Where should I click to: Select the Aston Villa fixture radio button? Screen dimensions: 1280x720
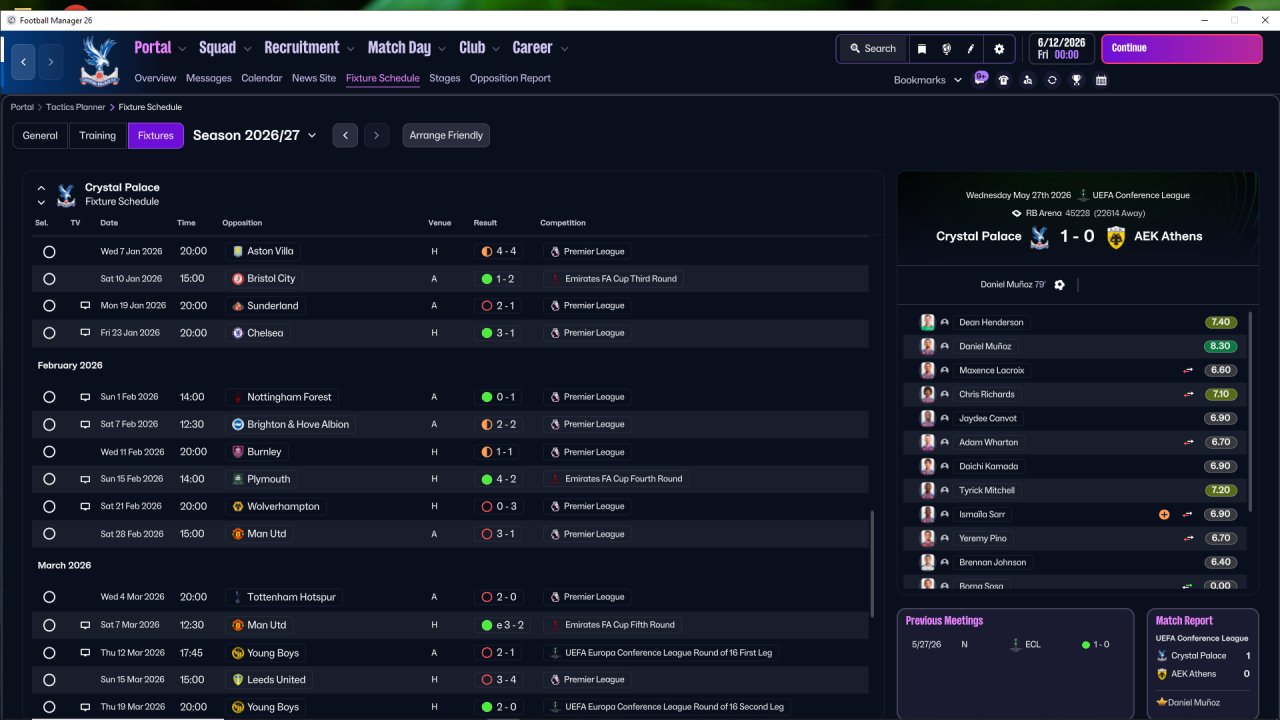point(49,252)
